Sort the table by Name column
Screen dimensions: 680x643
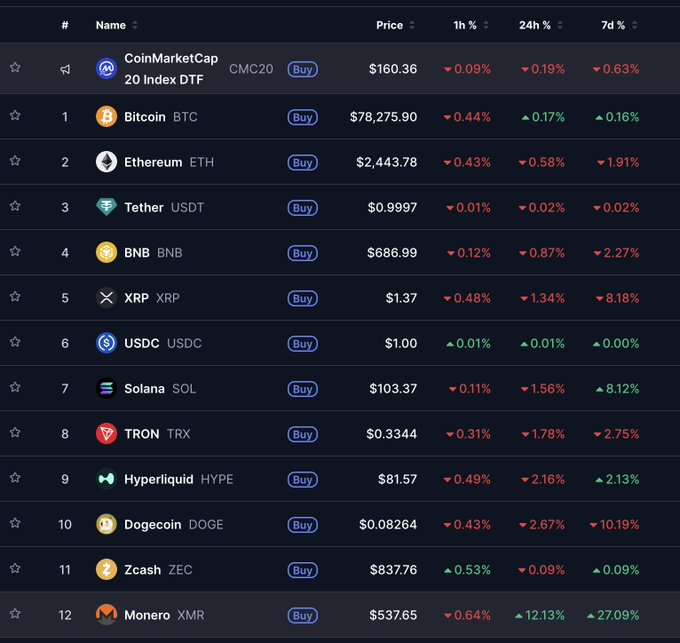click(116, 25)
